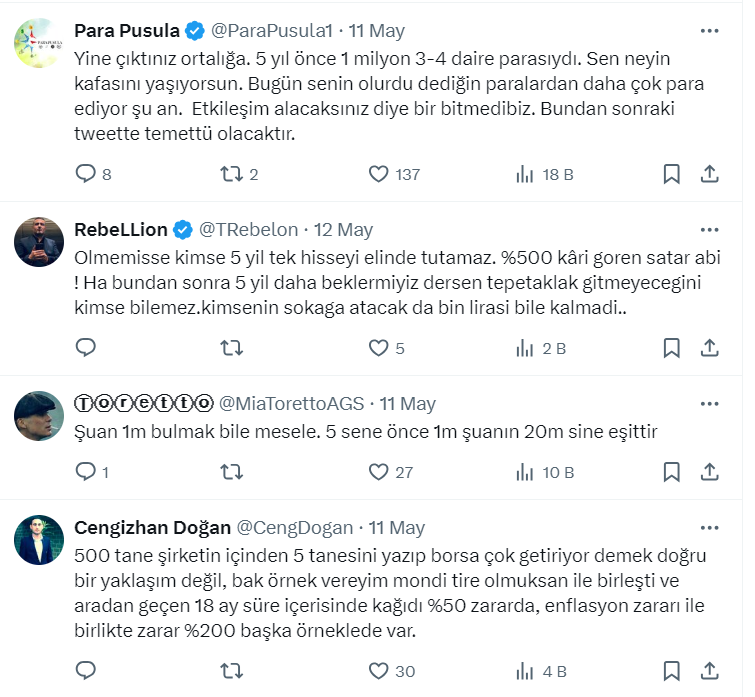Bookmark RebeLLion's tweet
This screenshot has height=697, width=755.
pyautogui.click(x=672, y=348)
